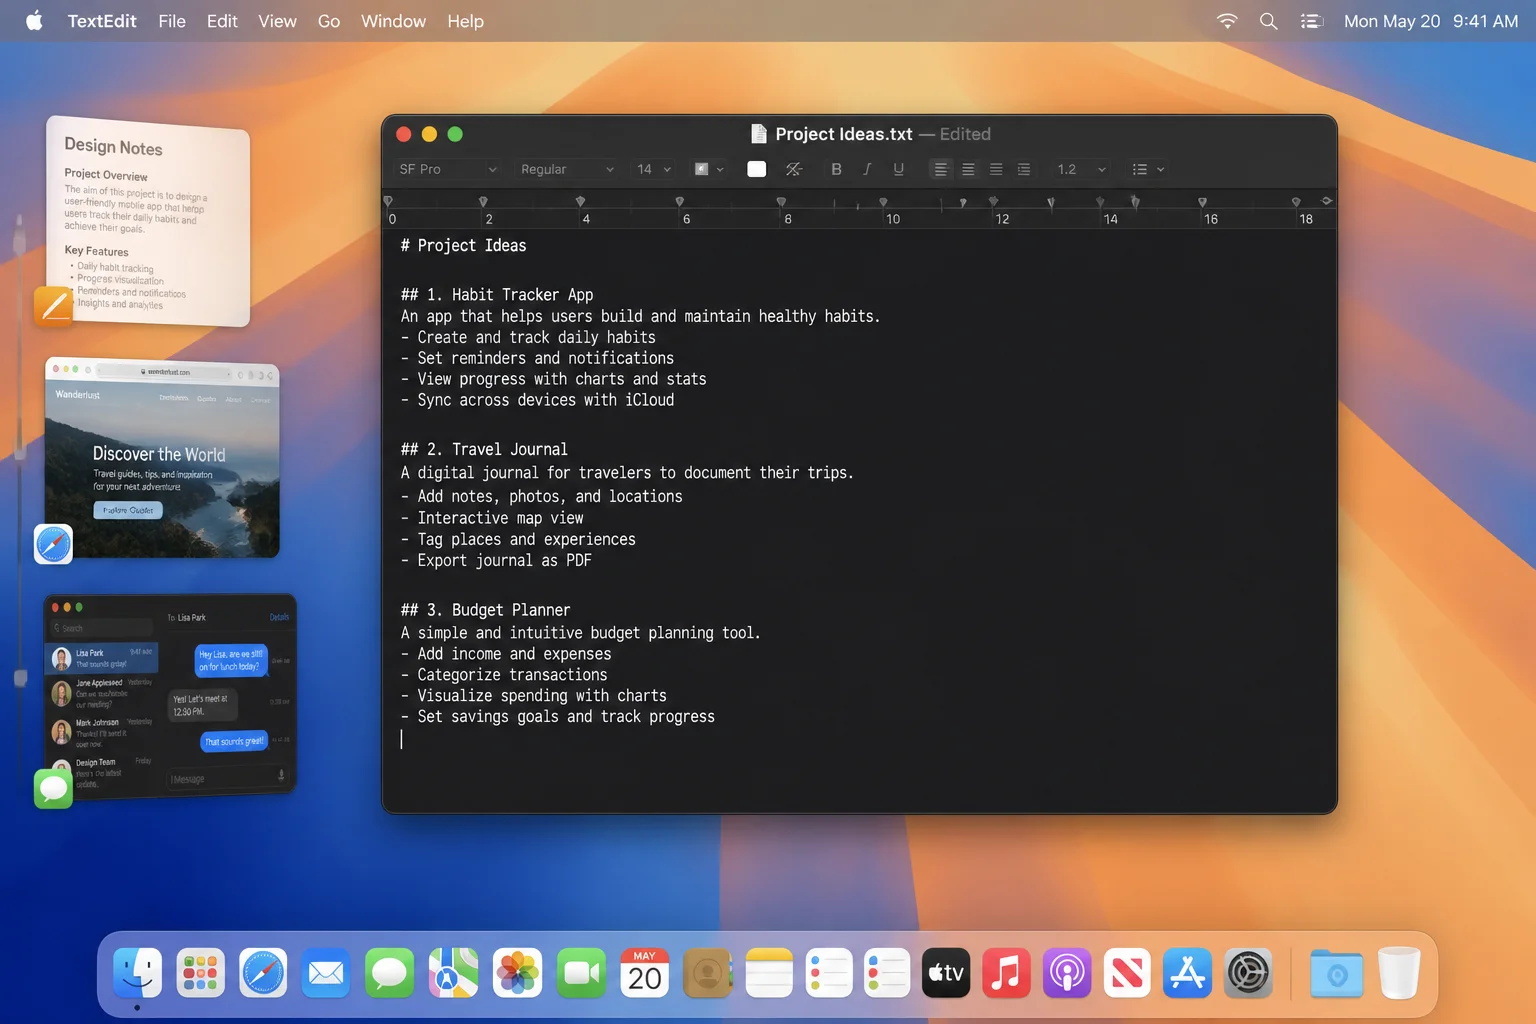
Task: Toggle strikethrough text style button
Action: click(x=794, y=169)
